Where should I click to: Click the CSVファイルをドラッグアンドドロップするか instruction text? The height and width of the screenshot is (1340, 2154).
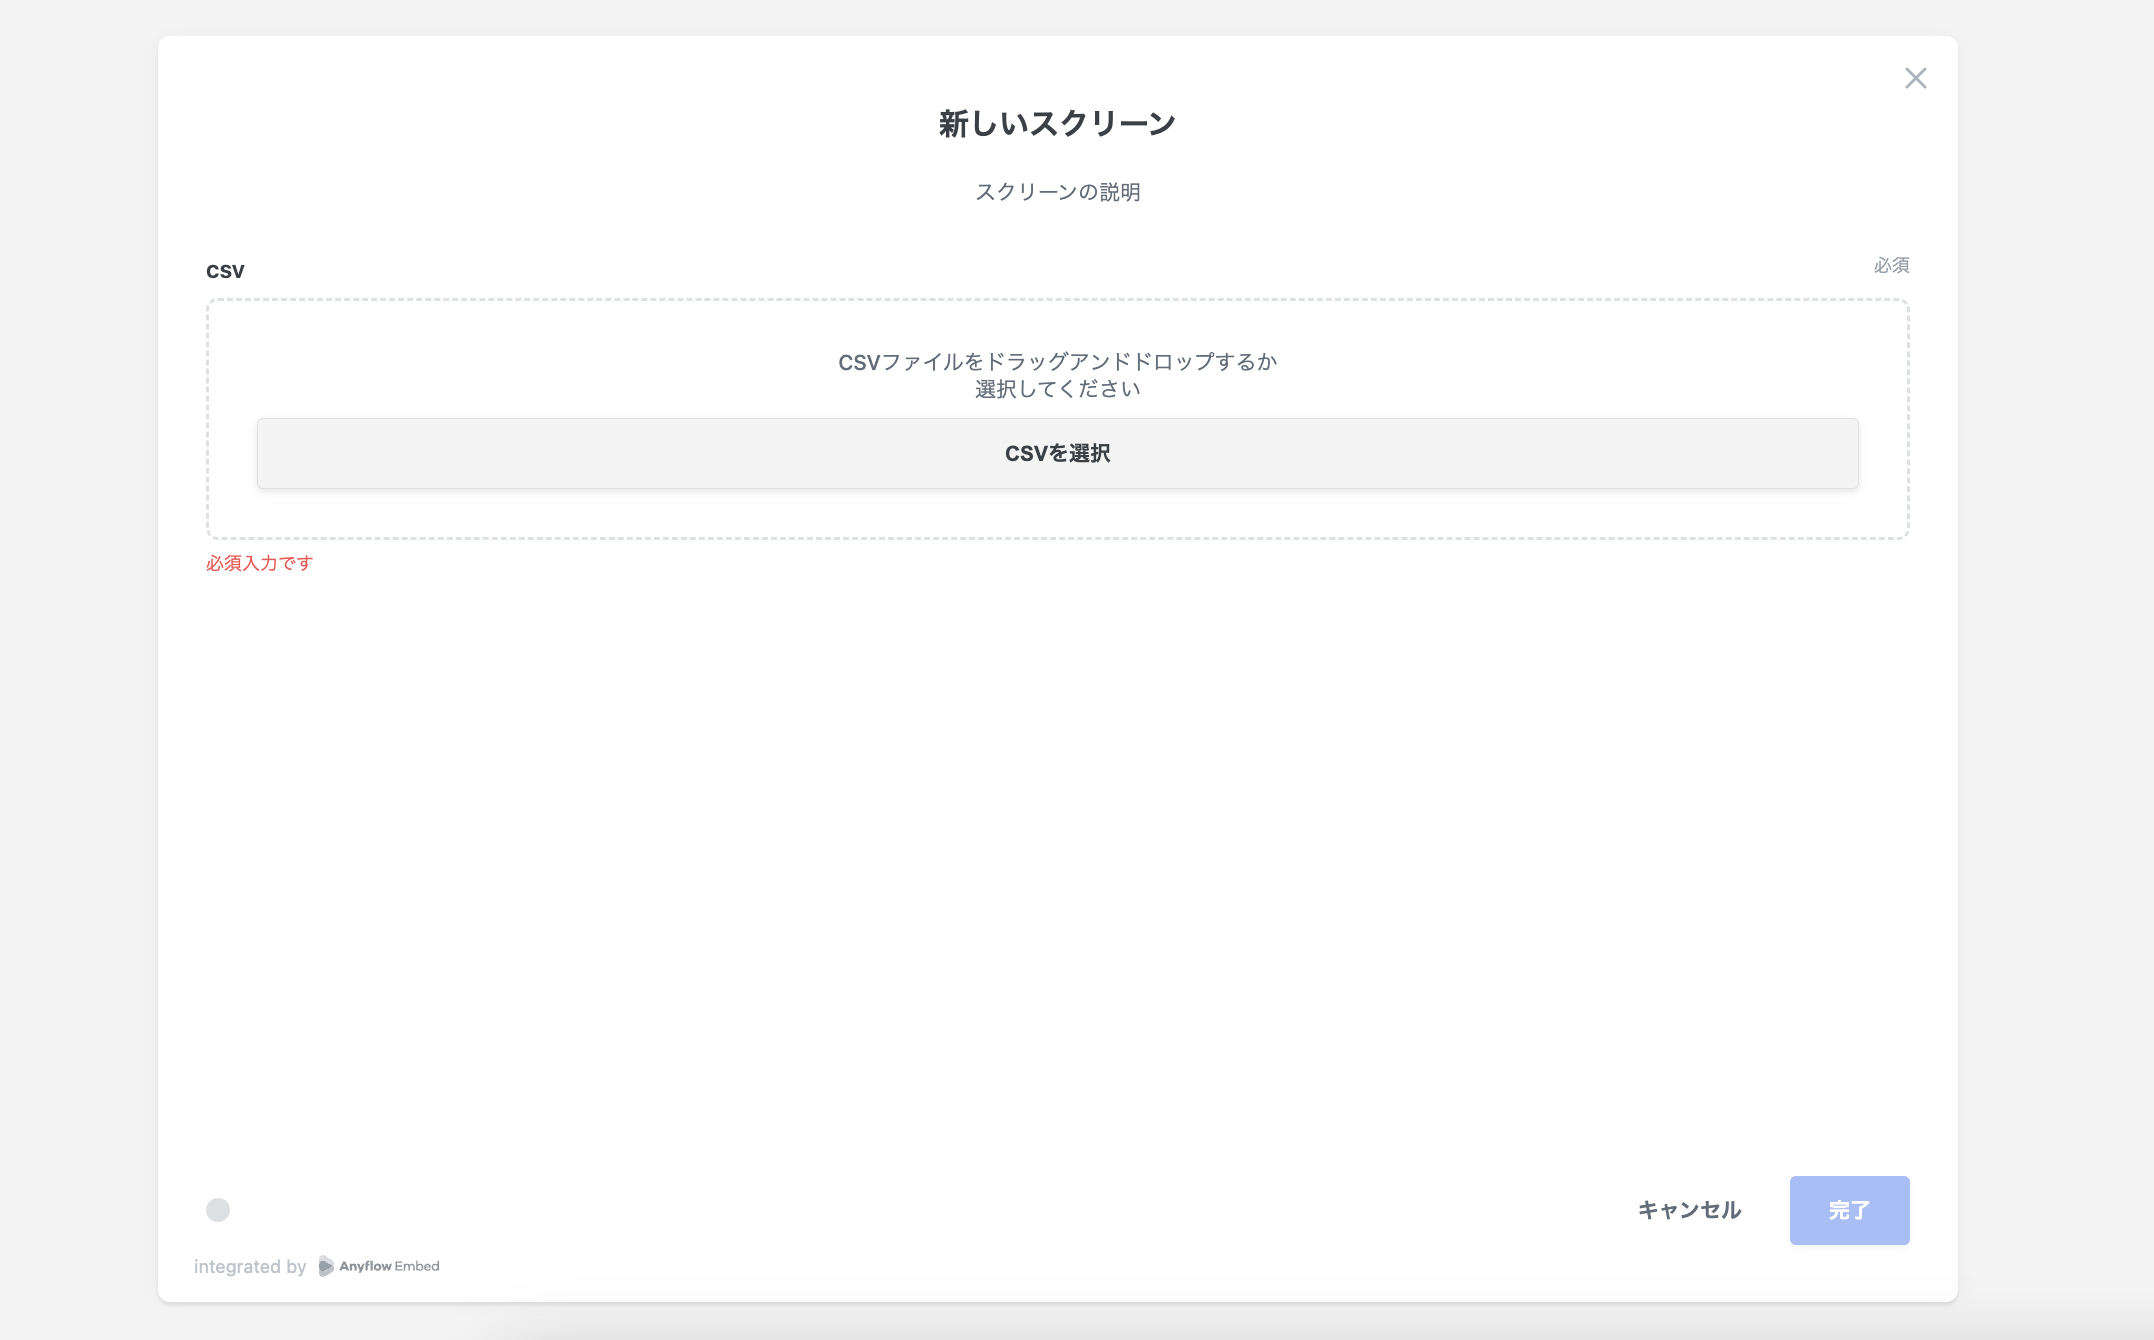pyautogui.click(x=1057, y=361)
